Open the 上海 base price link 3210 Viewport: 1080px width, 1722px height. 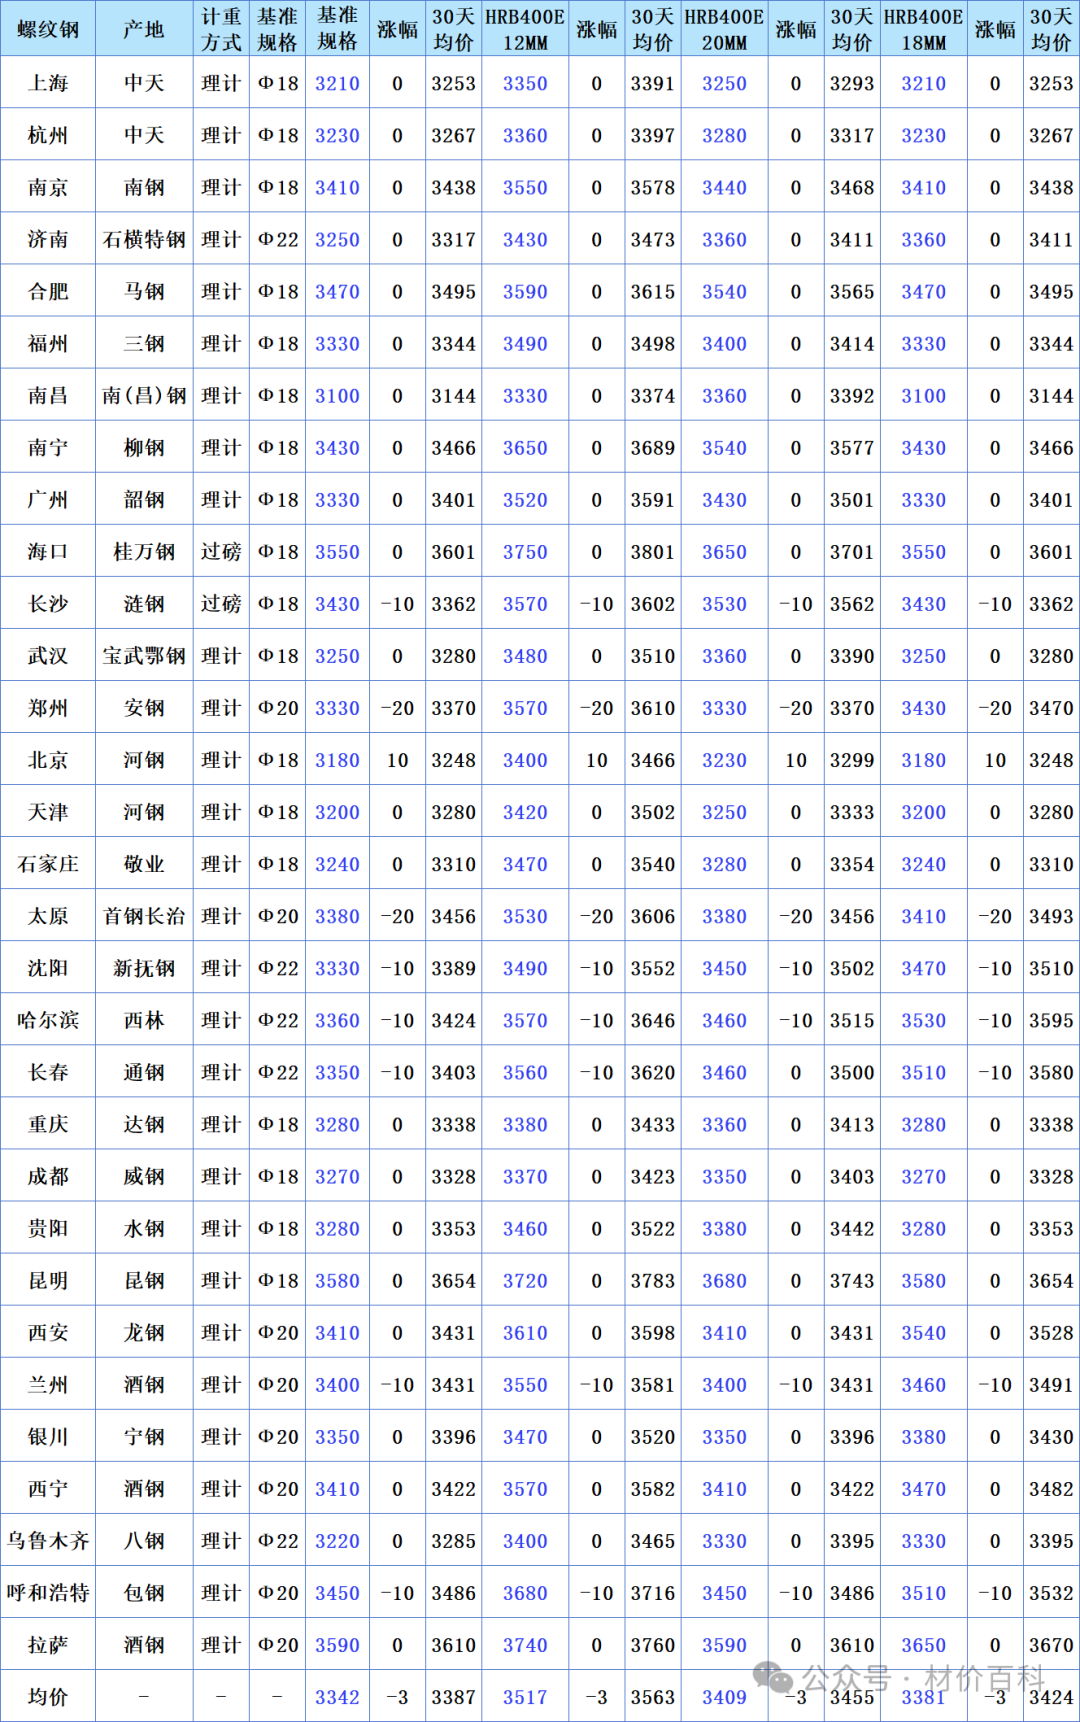pyautogui.click(x=337, y=83)
